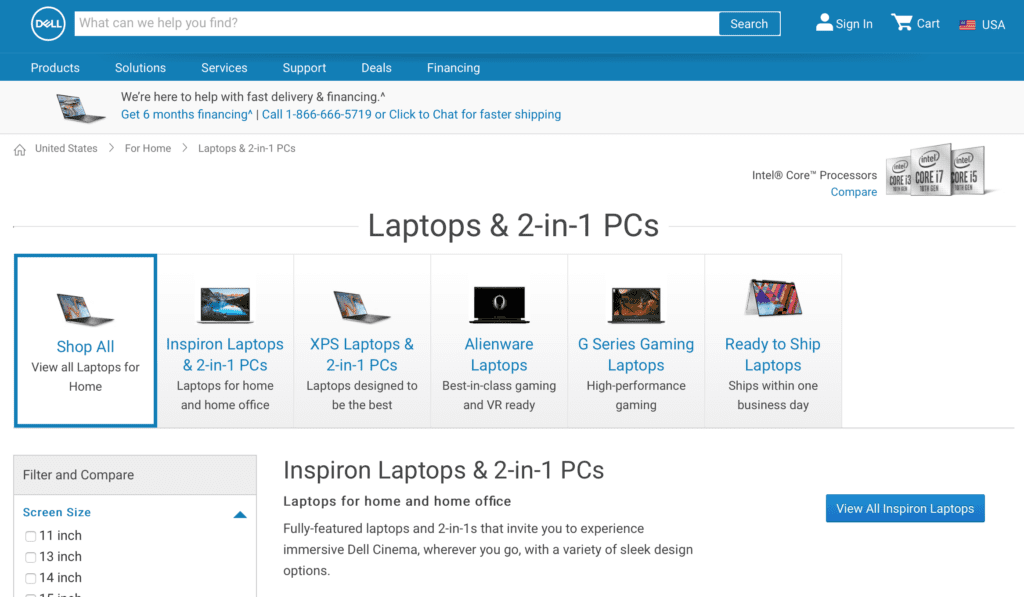Click the Intel Core i7 badge
1024x597 pixels.
tap(930, 169)
